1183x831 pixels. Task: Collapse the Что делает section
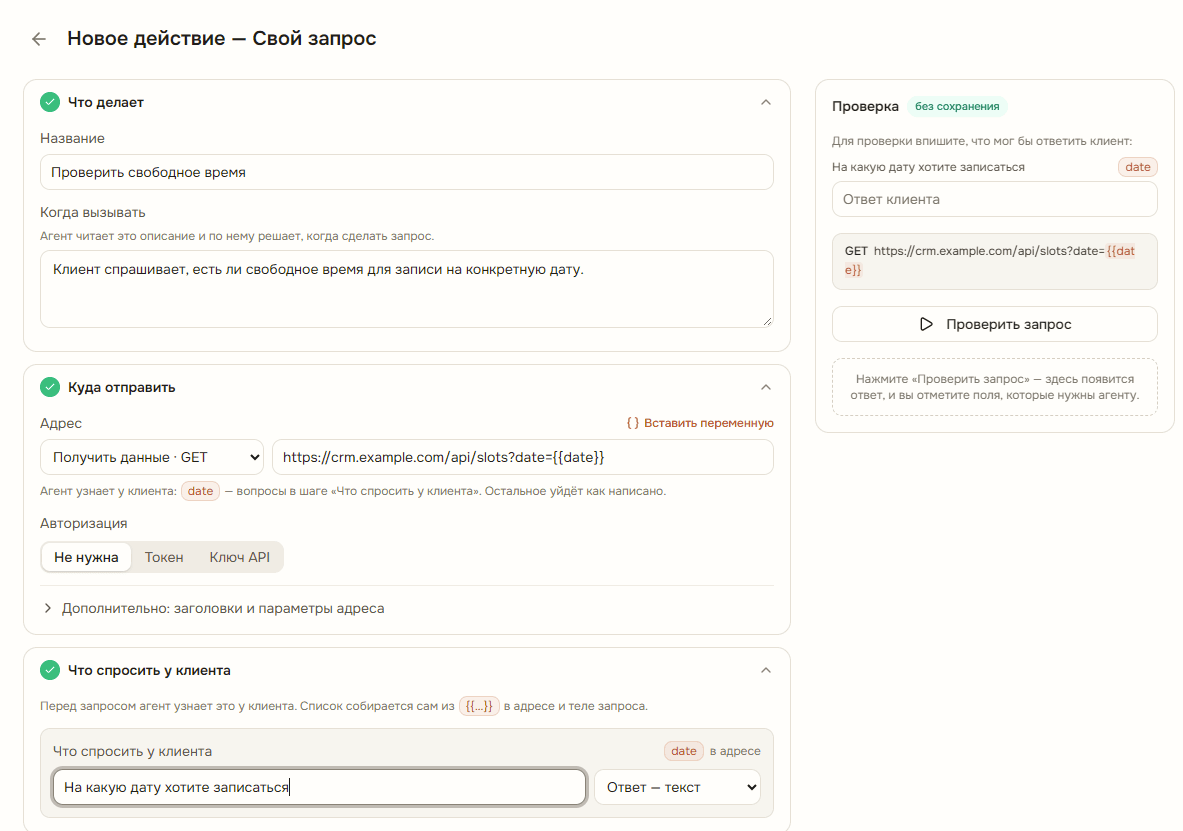pos(766,102)
